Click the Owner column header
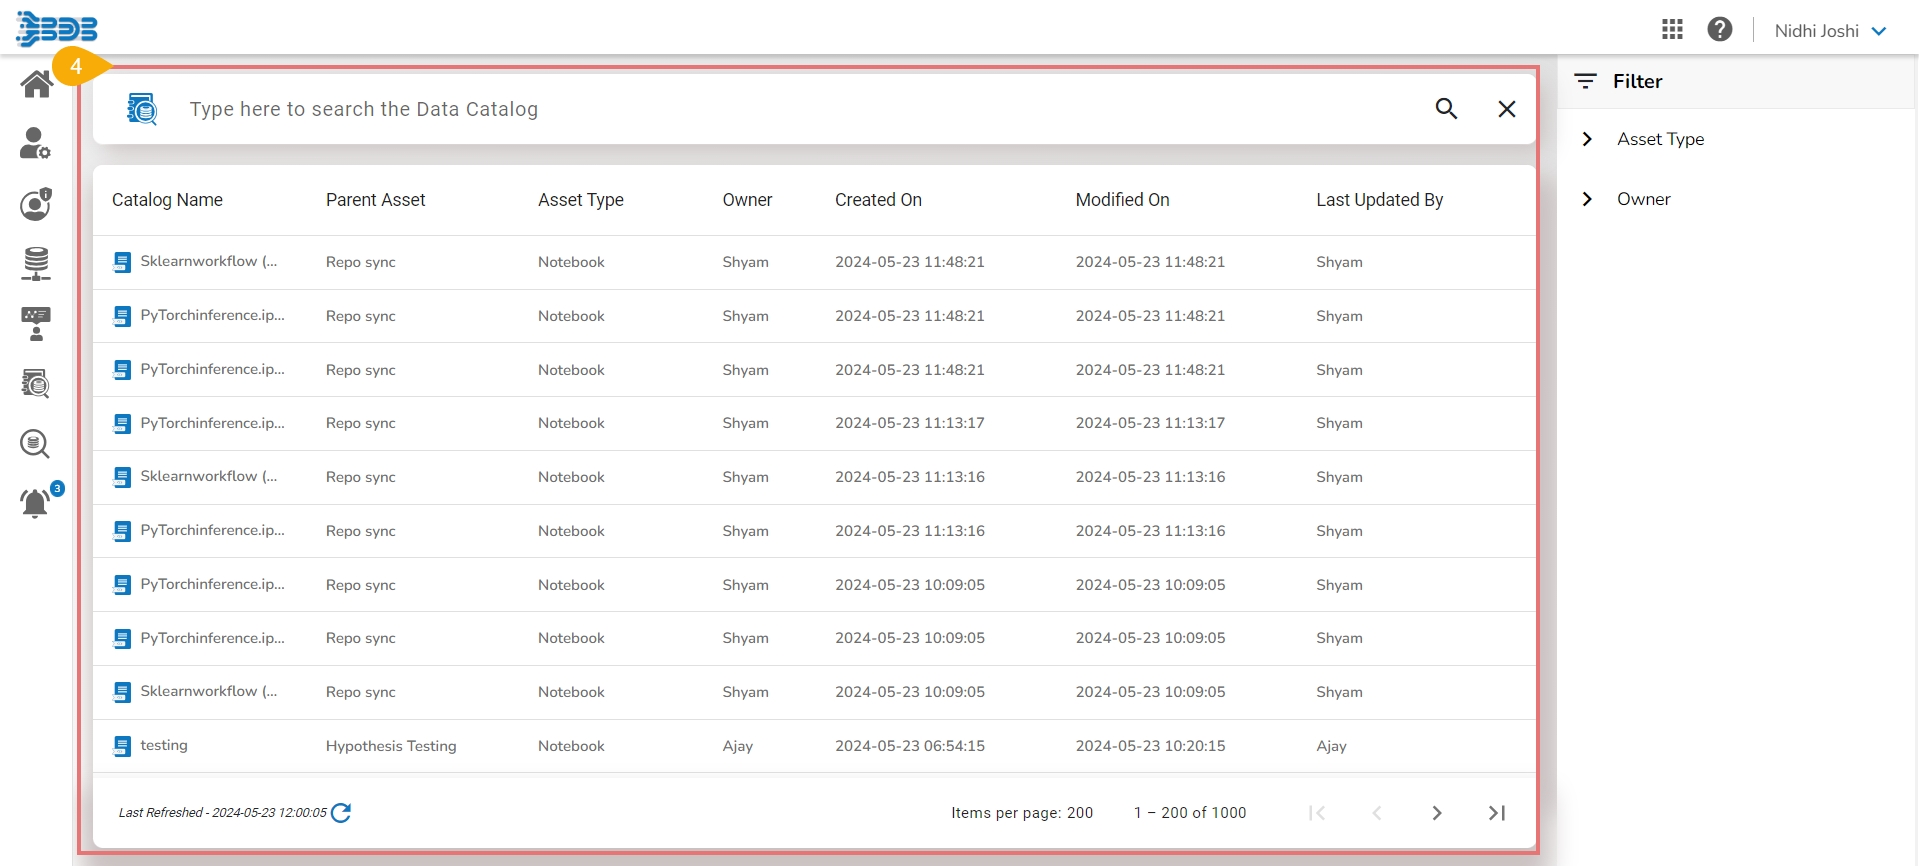 click(x=747, y=200)
